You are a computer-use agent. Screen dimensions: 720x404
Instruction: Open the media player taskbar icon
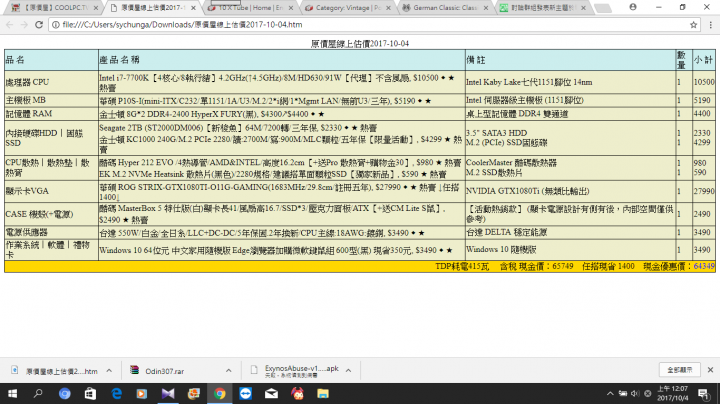point(142,393)
